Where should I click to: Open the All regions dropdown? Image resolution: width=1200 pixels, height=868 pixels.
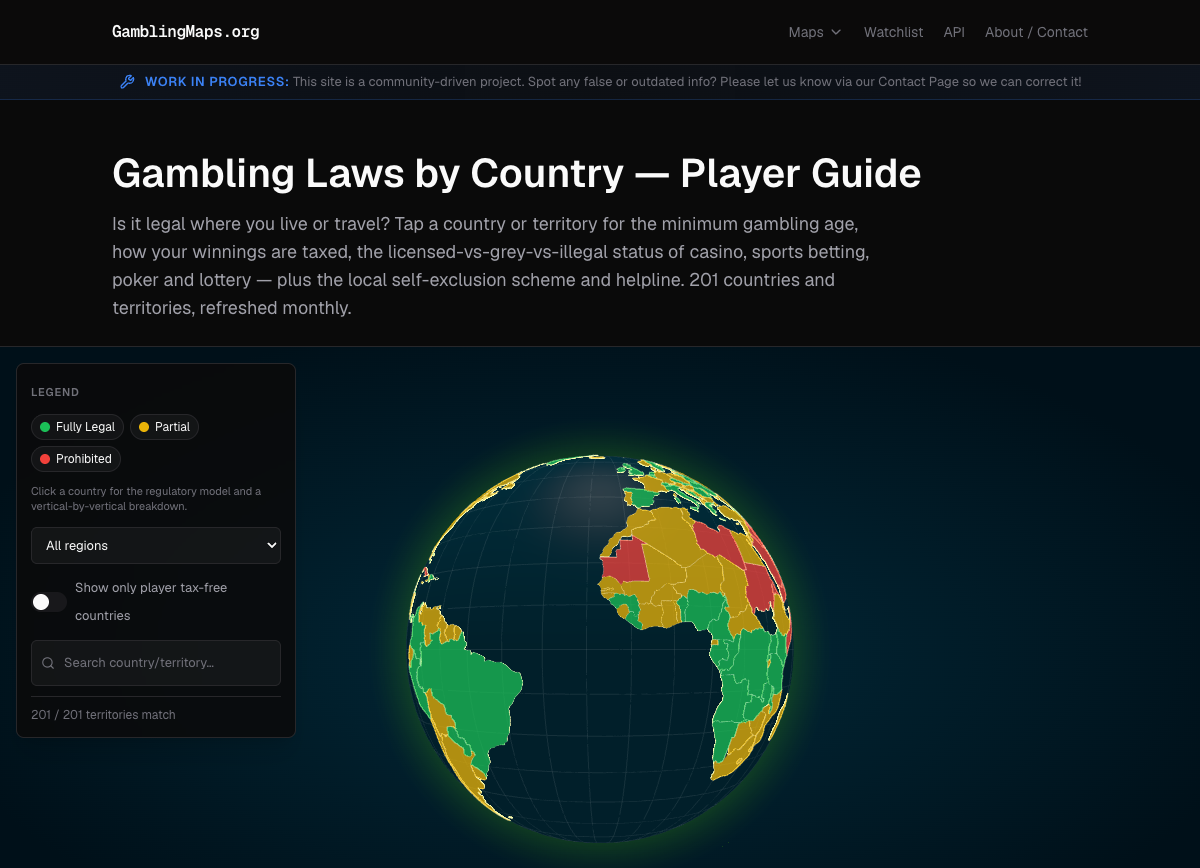[156, 546]
